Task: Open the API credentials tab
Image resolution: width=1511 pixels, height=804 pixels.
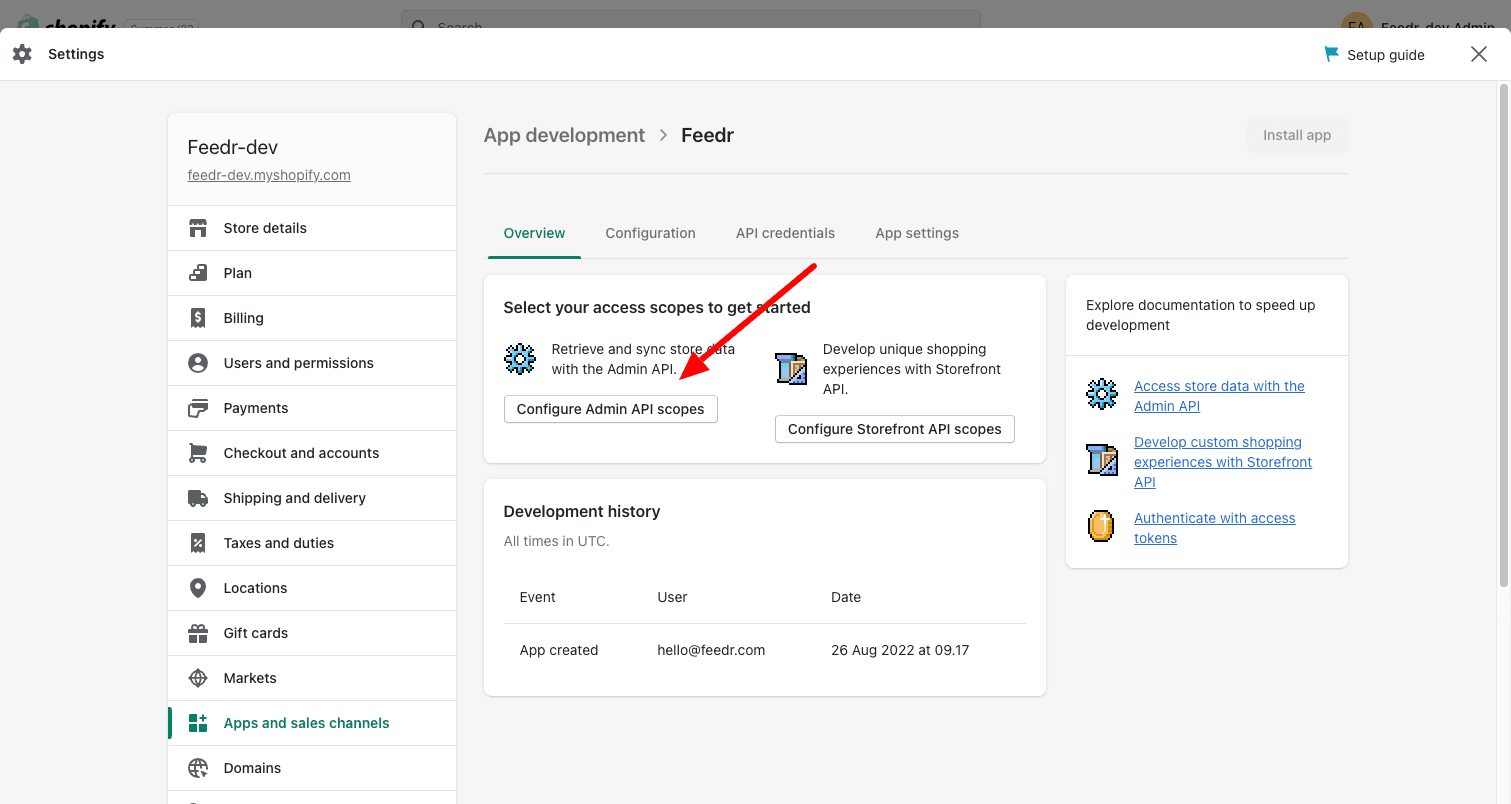Action: [x=785, y=233]
